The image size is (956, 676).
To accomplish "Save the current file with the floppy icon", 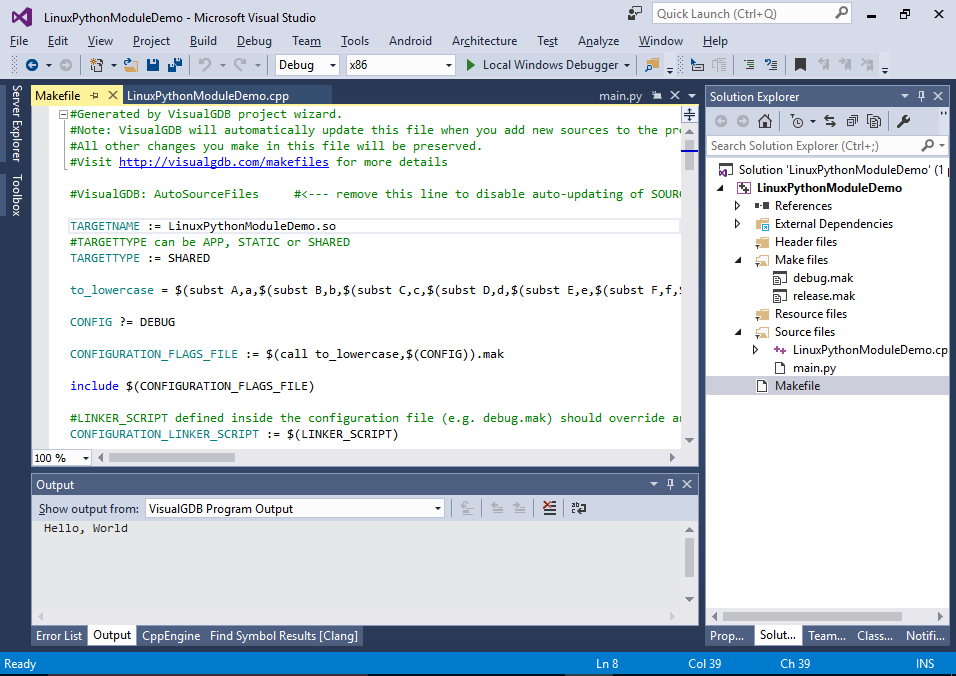I will coord(153,65).
